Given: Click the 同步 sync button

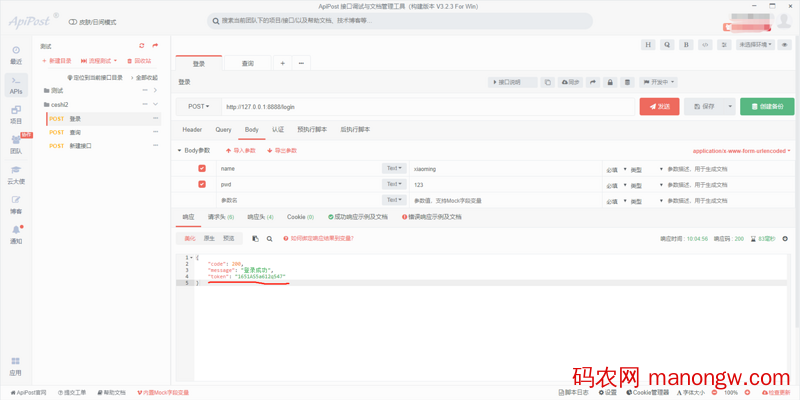Looking at the screenshot, I should [571, 82].
